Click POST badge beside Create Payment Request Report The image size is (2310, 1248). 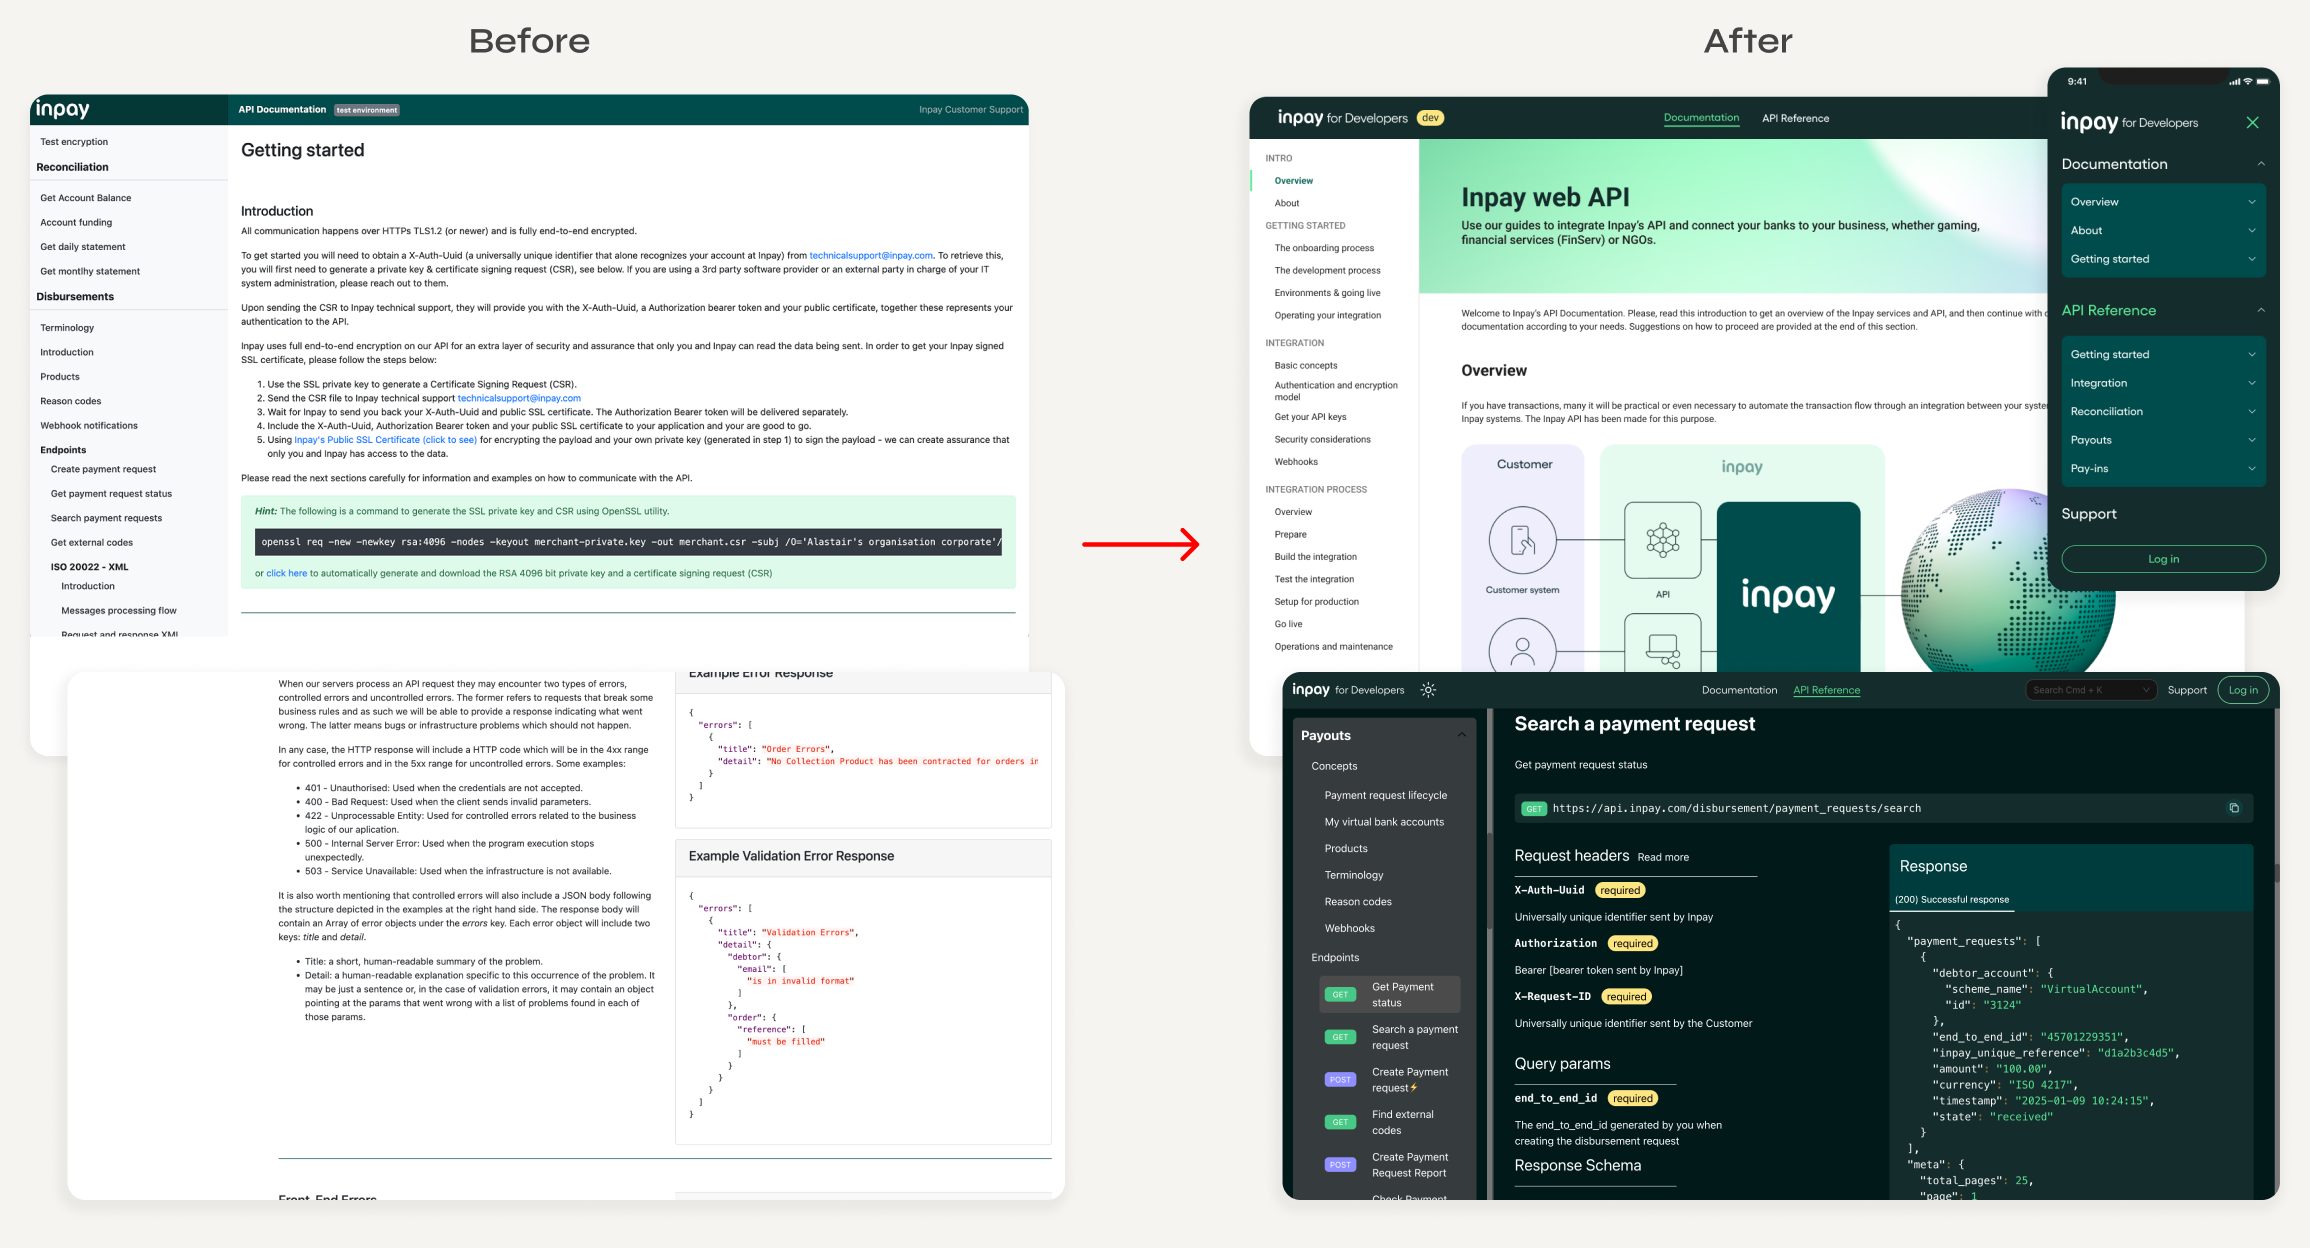click(x=1340, y=1165)
